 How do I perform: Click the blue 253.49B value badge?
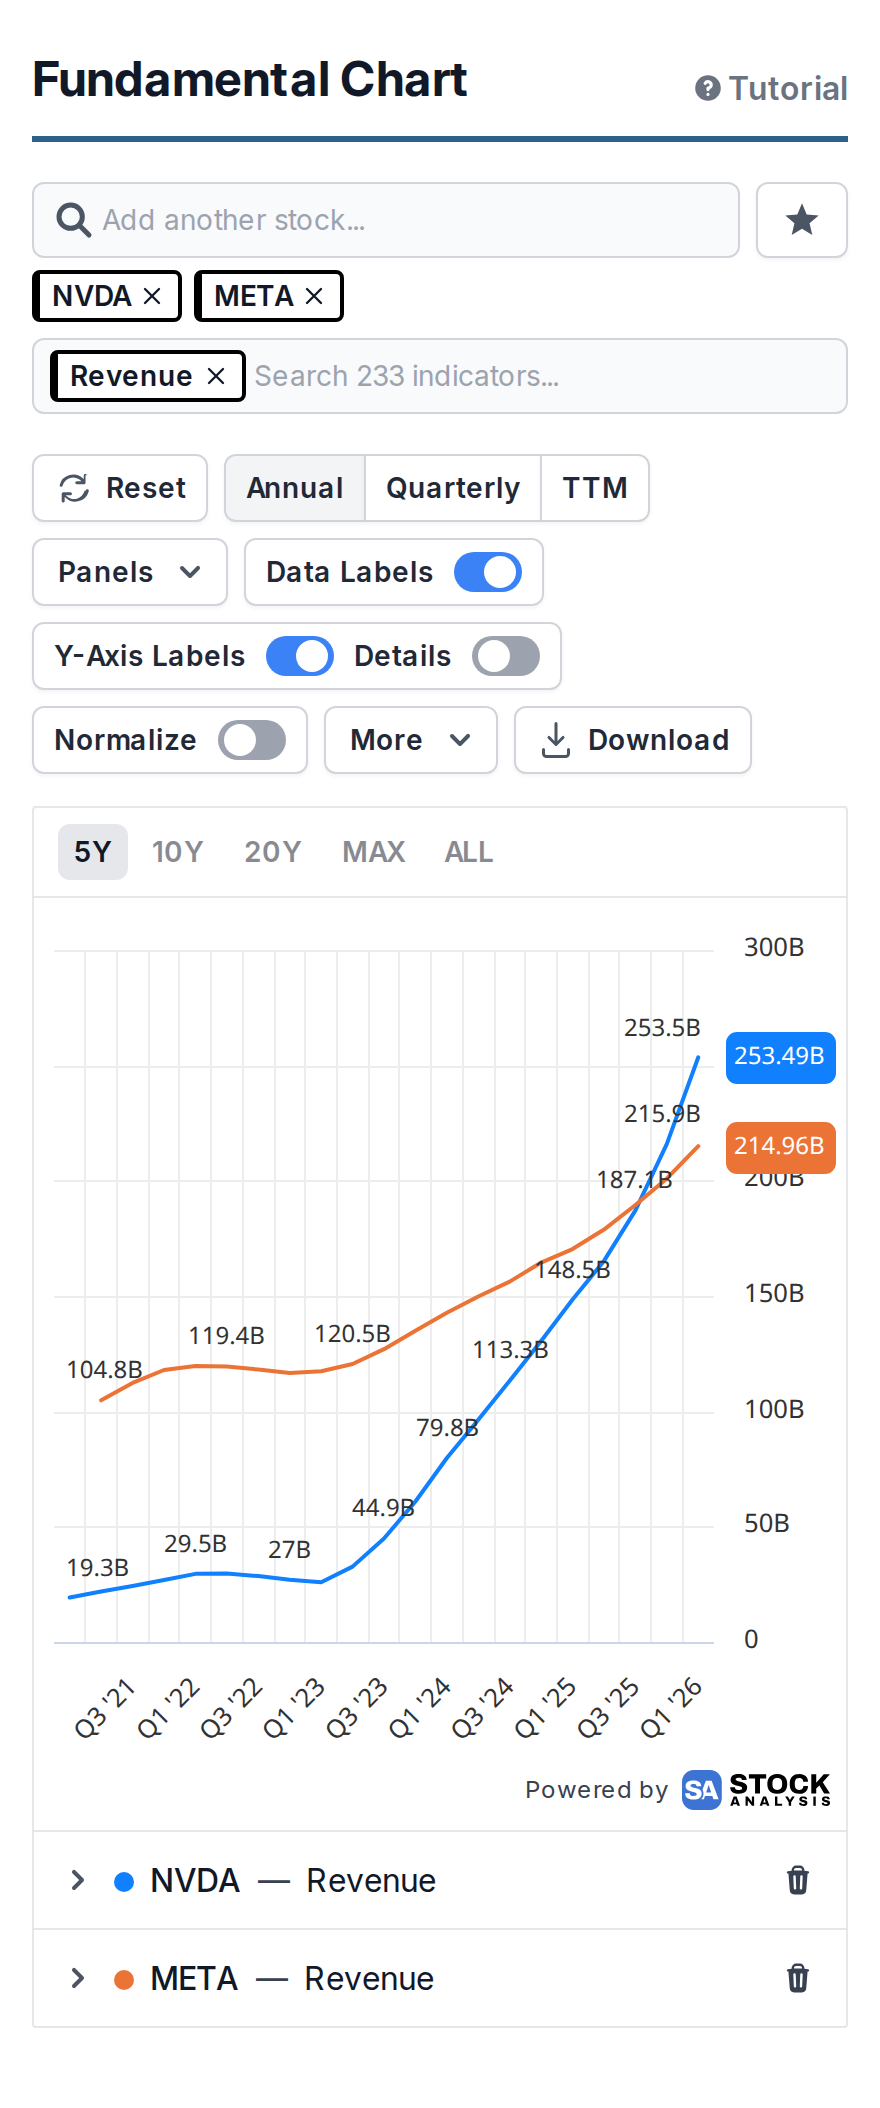[x=780, y=1057]
